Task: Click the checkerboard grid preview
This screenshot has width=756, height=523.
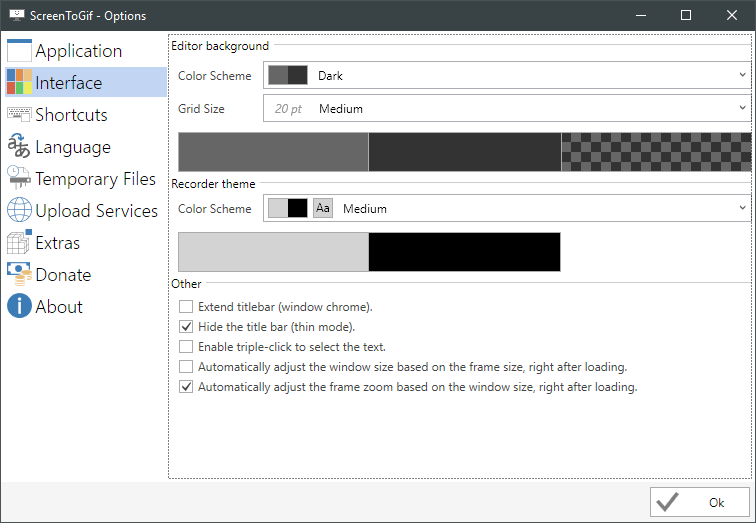Action: pos(656,152)
